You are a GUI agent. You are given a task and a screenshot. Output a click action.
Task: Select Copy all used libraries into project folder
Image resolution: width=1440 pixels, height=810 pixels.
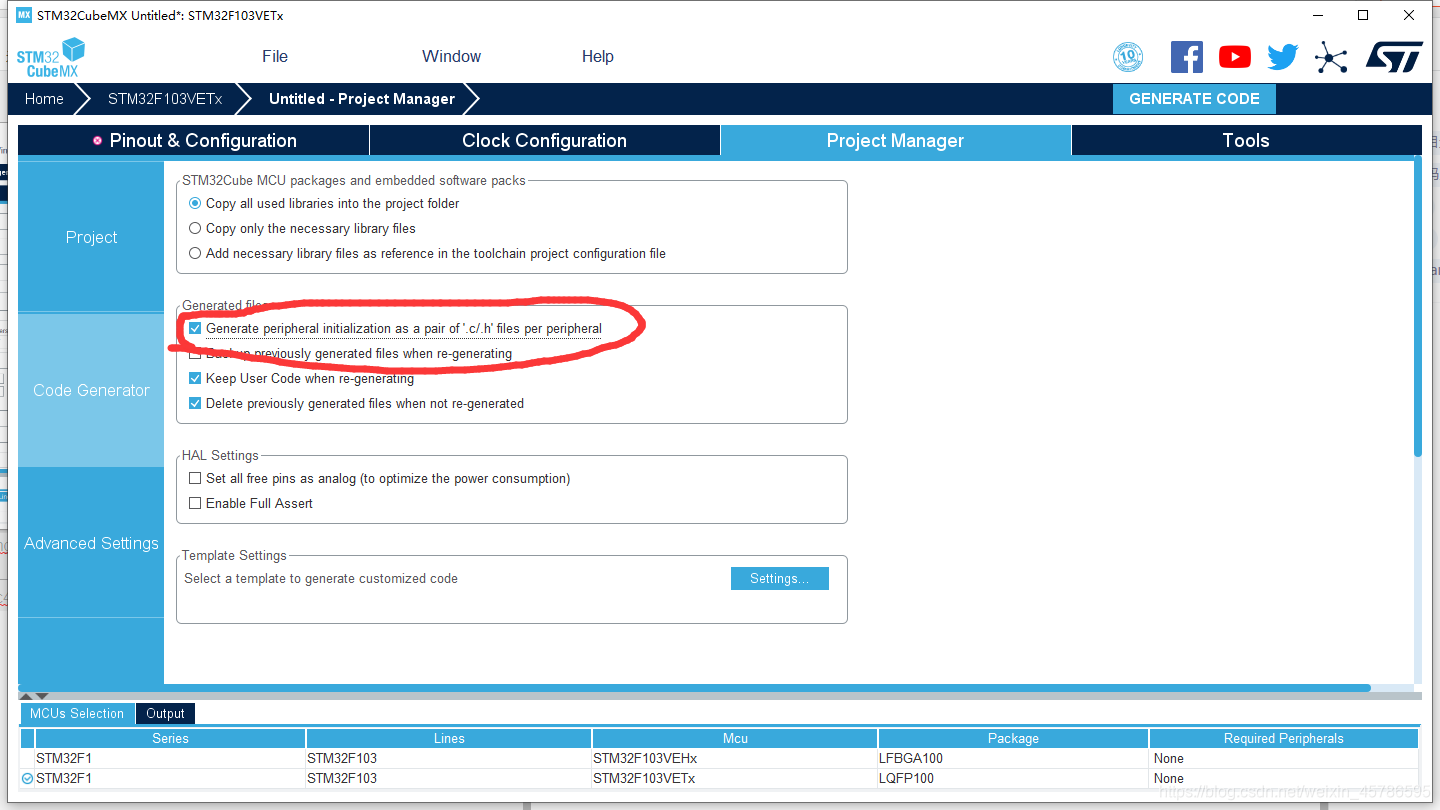(195, 203)
